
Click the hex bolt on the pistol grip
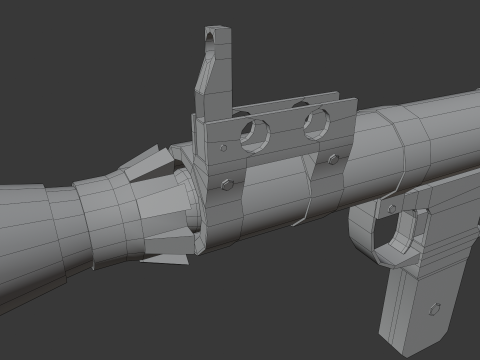click(x=435, y=309)
